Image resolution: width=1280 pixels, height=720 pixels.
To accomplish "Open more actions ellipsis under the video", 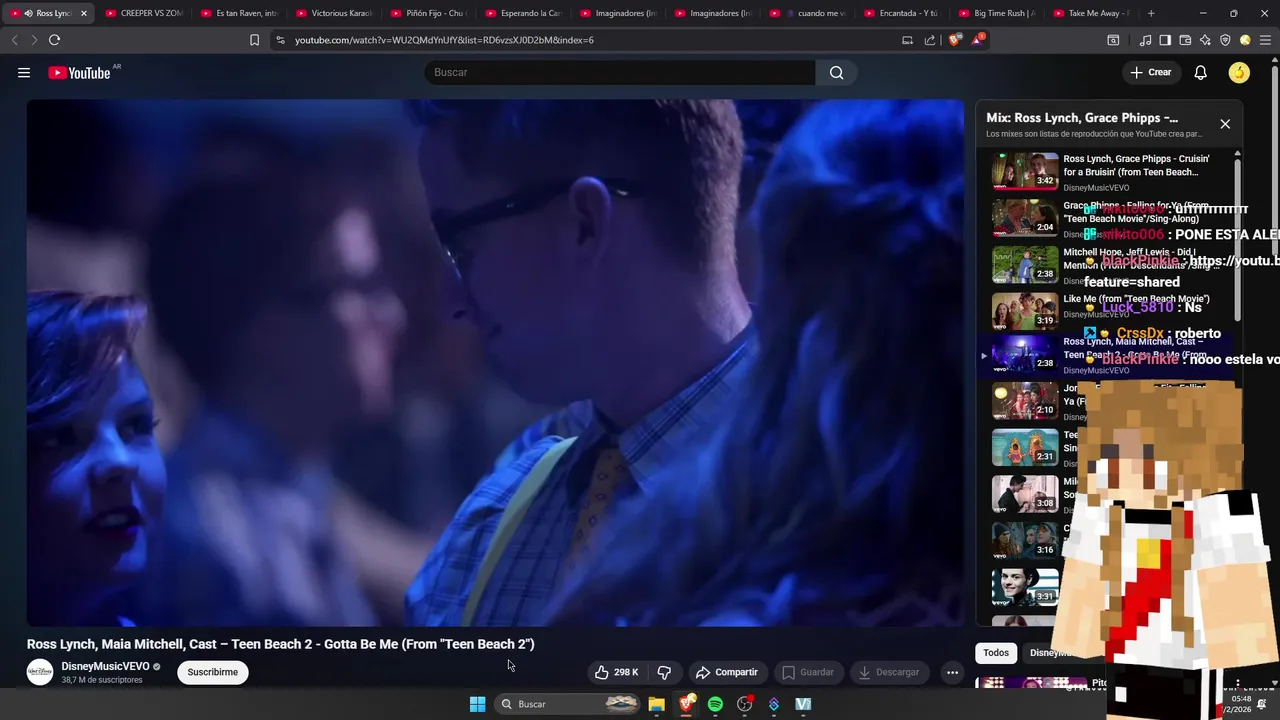I will click(952, 672).
